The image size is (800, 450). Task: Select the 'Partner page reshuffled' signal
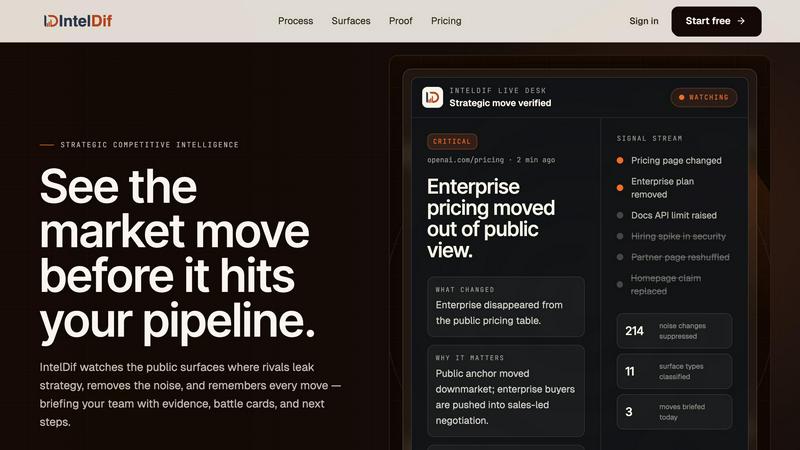pos(673,257)
